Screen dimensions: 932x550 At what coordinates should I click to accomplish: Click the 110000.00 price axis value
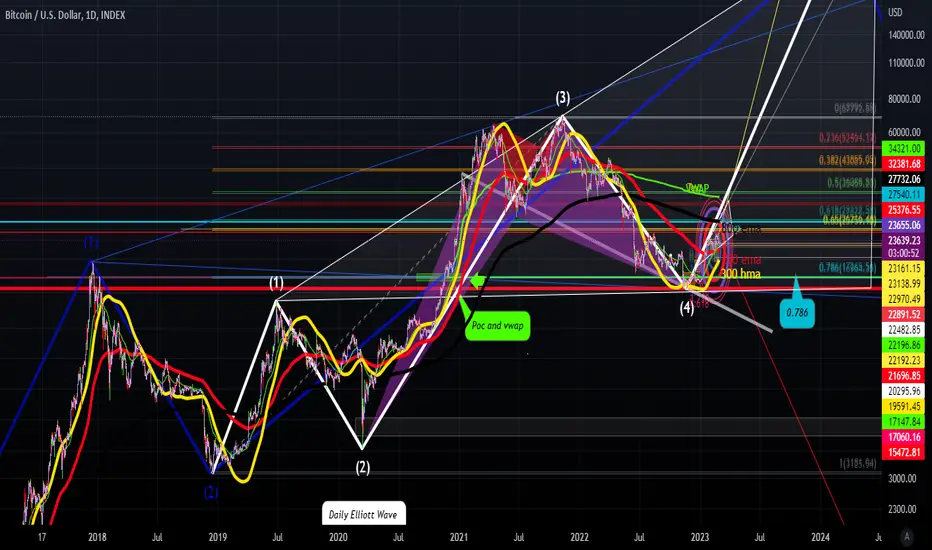point(906,63)
